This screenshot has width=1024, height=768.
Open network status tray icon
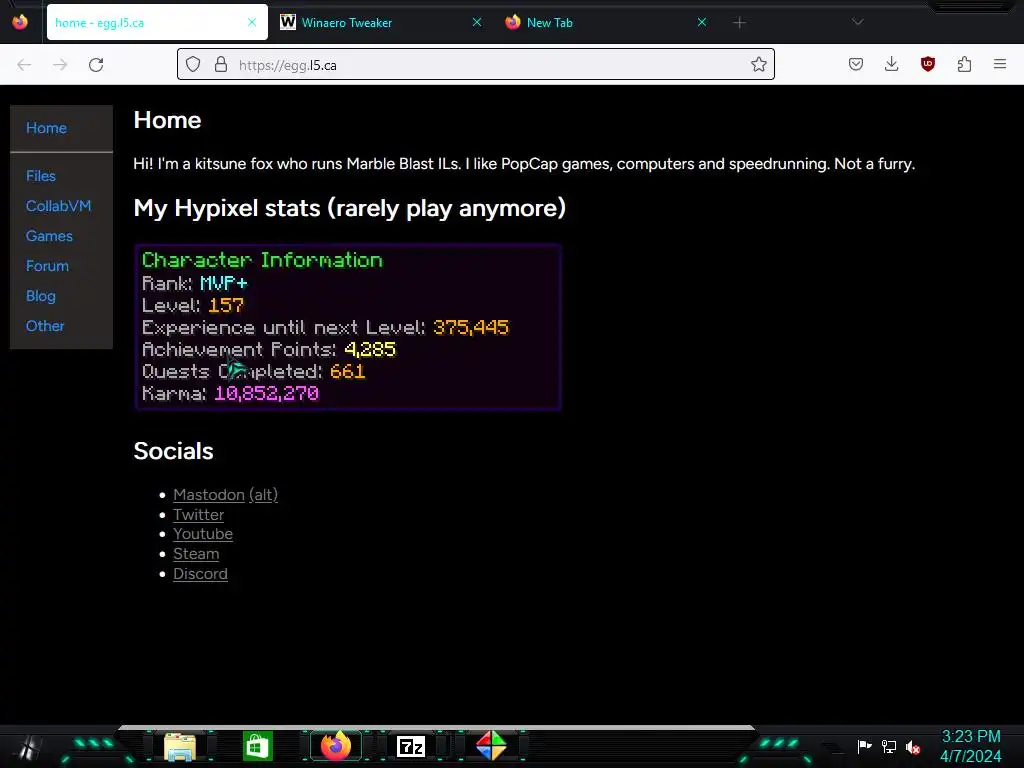coord(889,746)
